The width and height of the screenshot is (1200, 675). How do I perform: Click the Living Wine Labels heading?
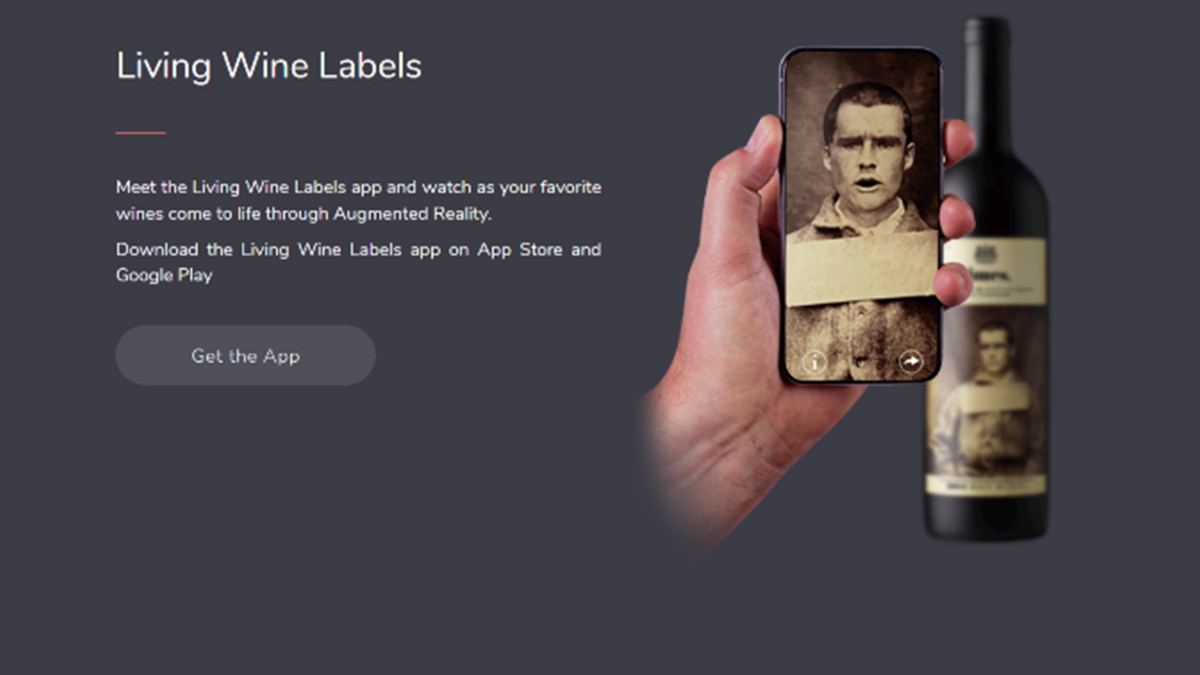[x=269, y=66]
